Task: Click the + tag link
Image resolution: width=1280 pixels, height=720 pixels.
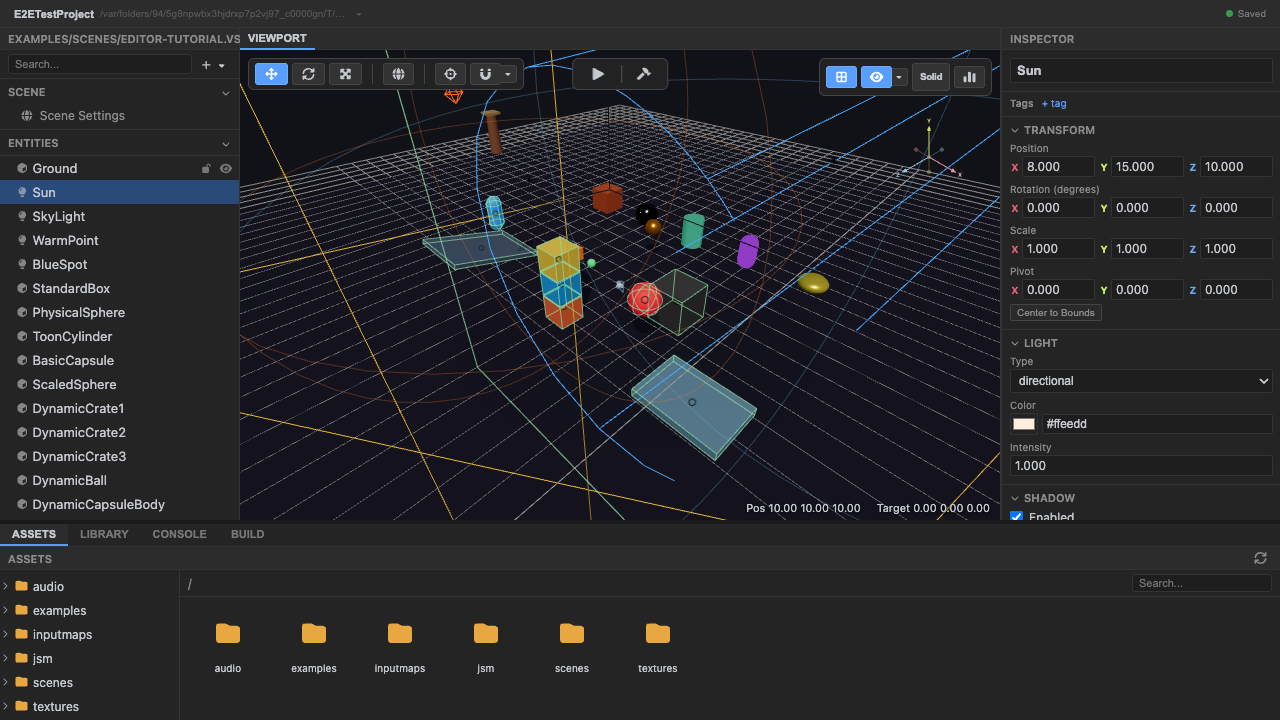Action: coord(1054,104)
